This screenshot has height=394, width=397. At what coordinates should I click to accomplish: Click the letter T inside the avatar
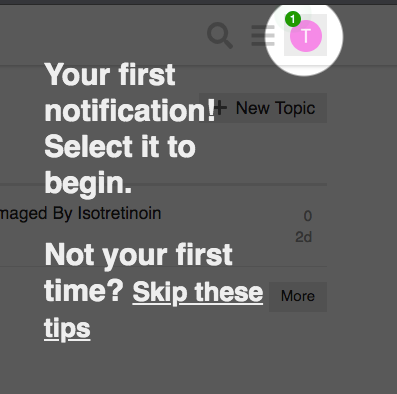[x=306, y=36]
